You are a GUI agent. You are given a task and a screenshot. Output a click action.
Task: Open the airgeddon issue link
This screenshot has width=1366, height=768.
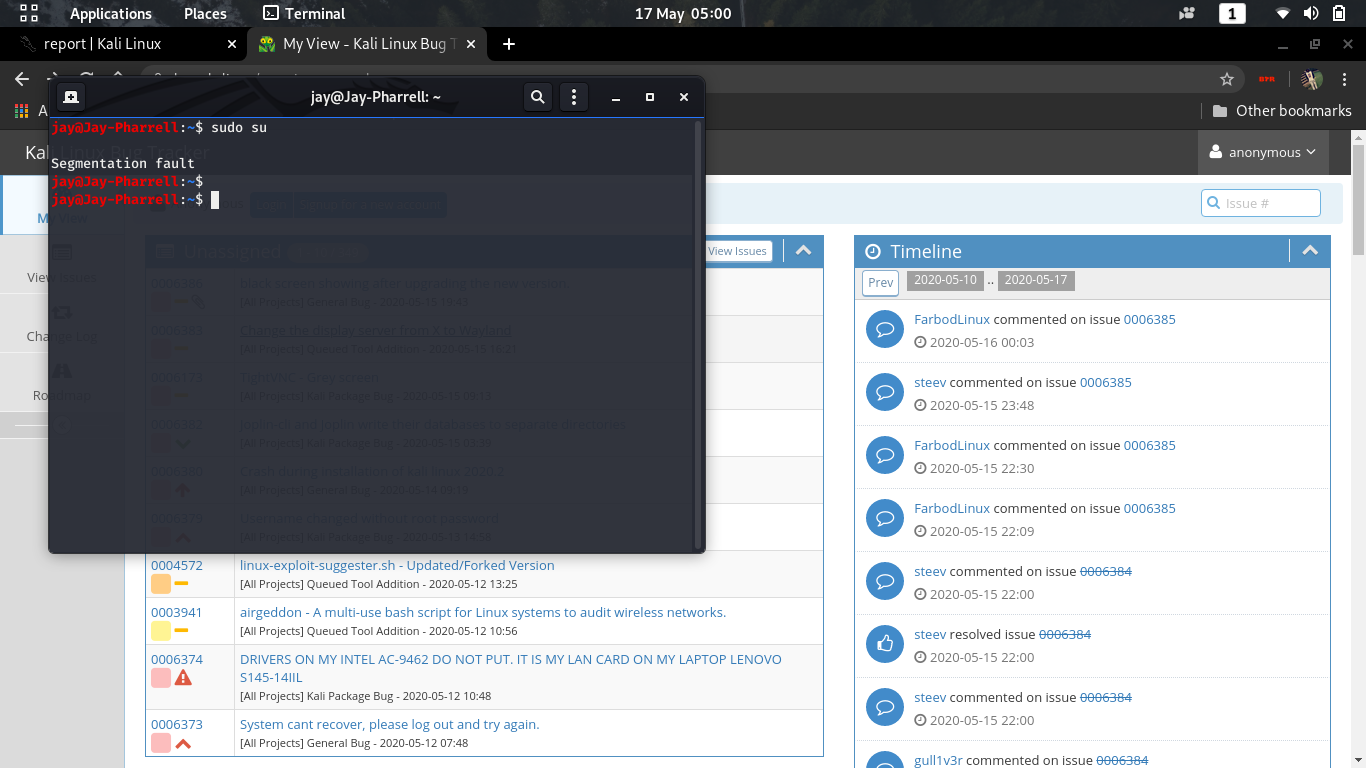coord(482,612)
